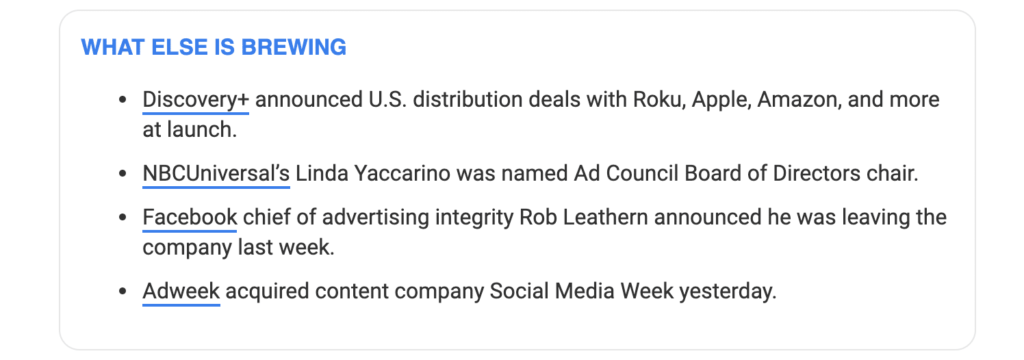Click the words Social Media Week

click(581, 291)
